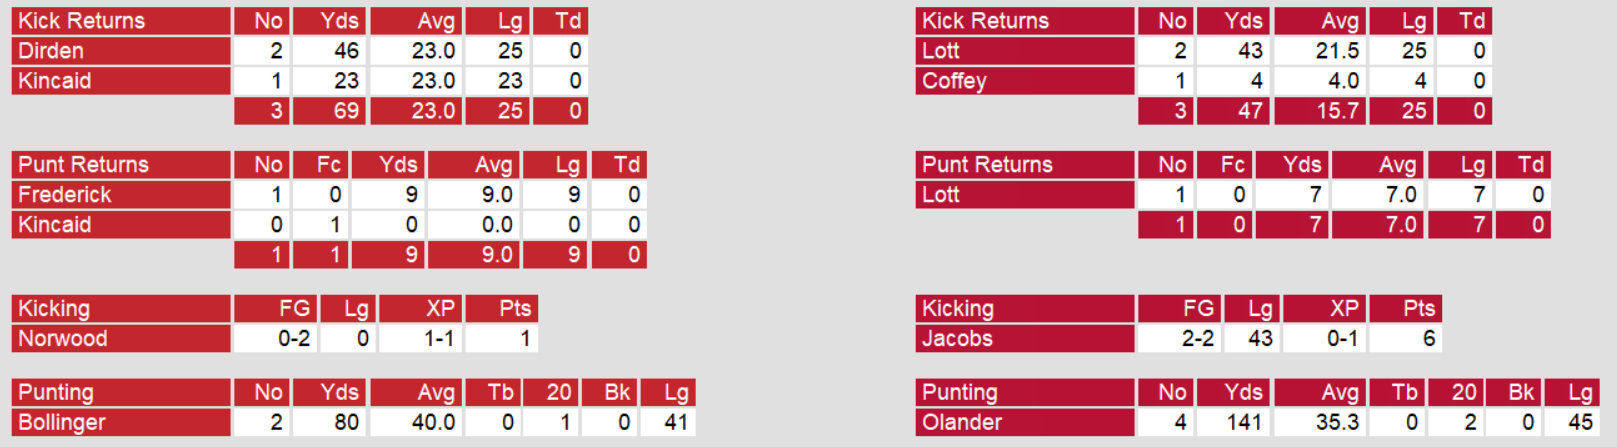Select the left Kicking table header
This screenshot has height=447, width=1617.
pyautogui.click(x=54, y=309)
